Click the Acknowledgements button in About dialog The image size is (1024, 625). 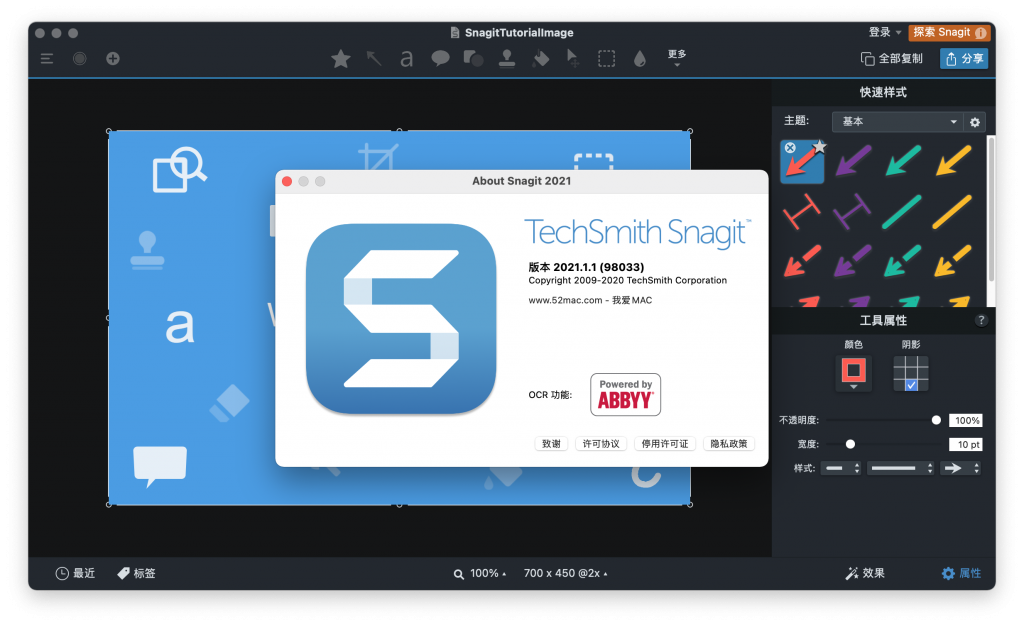(551, 444)
